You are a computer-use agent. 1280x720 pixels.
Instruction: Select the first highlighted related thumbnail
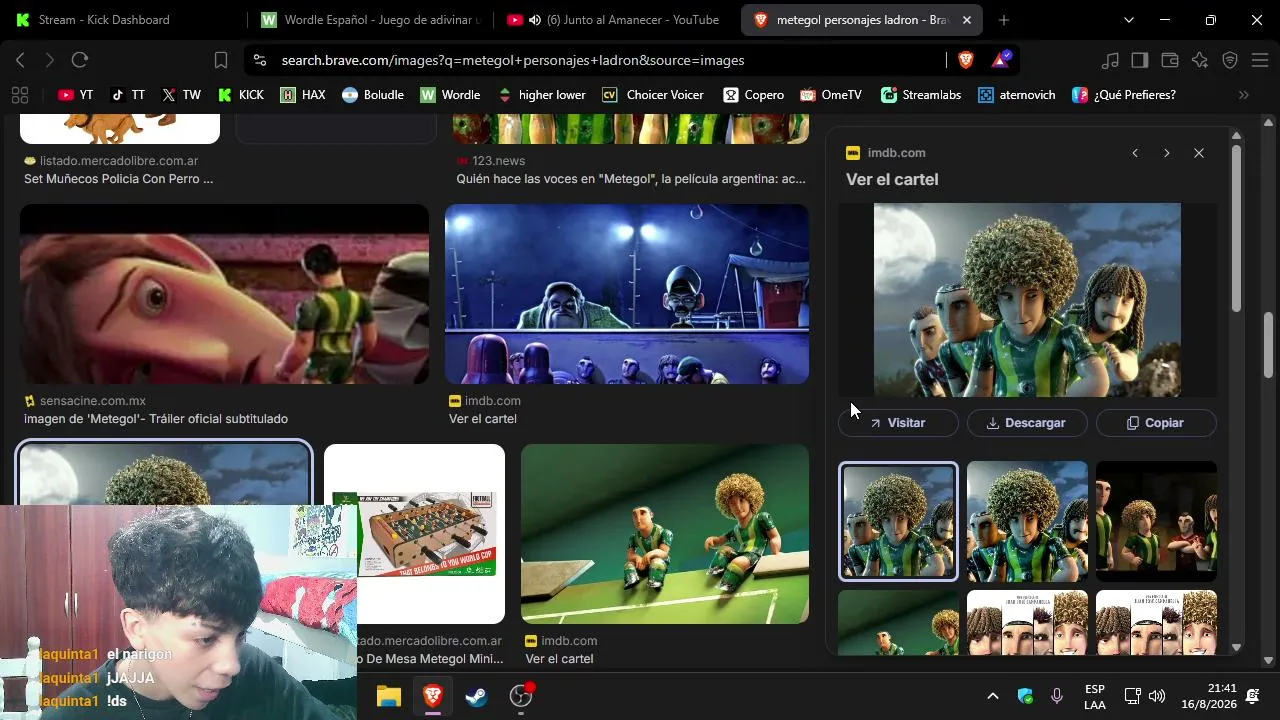coord(898,521)
